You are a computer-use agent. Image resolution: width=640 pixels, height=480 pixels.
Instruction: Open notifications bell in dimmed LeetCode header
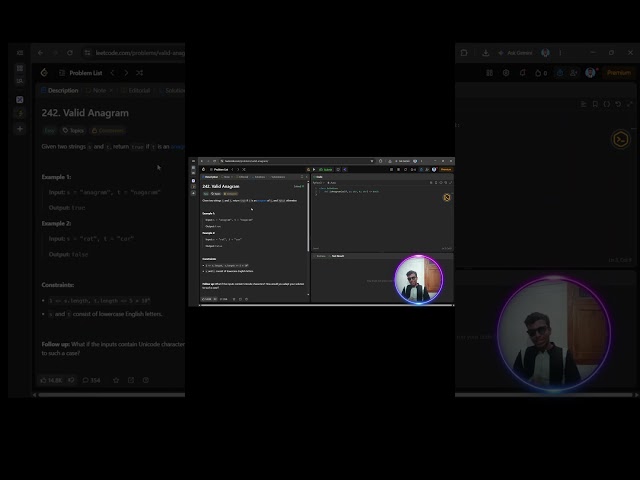[x=523, y=73]
